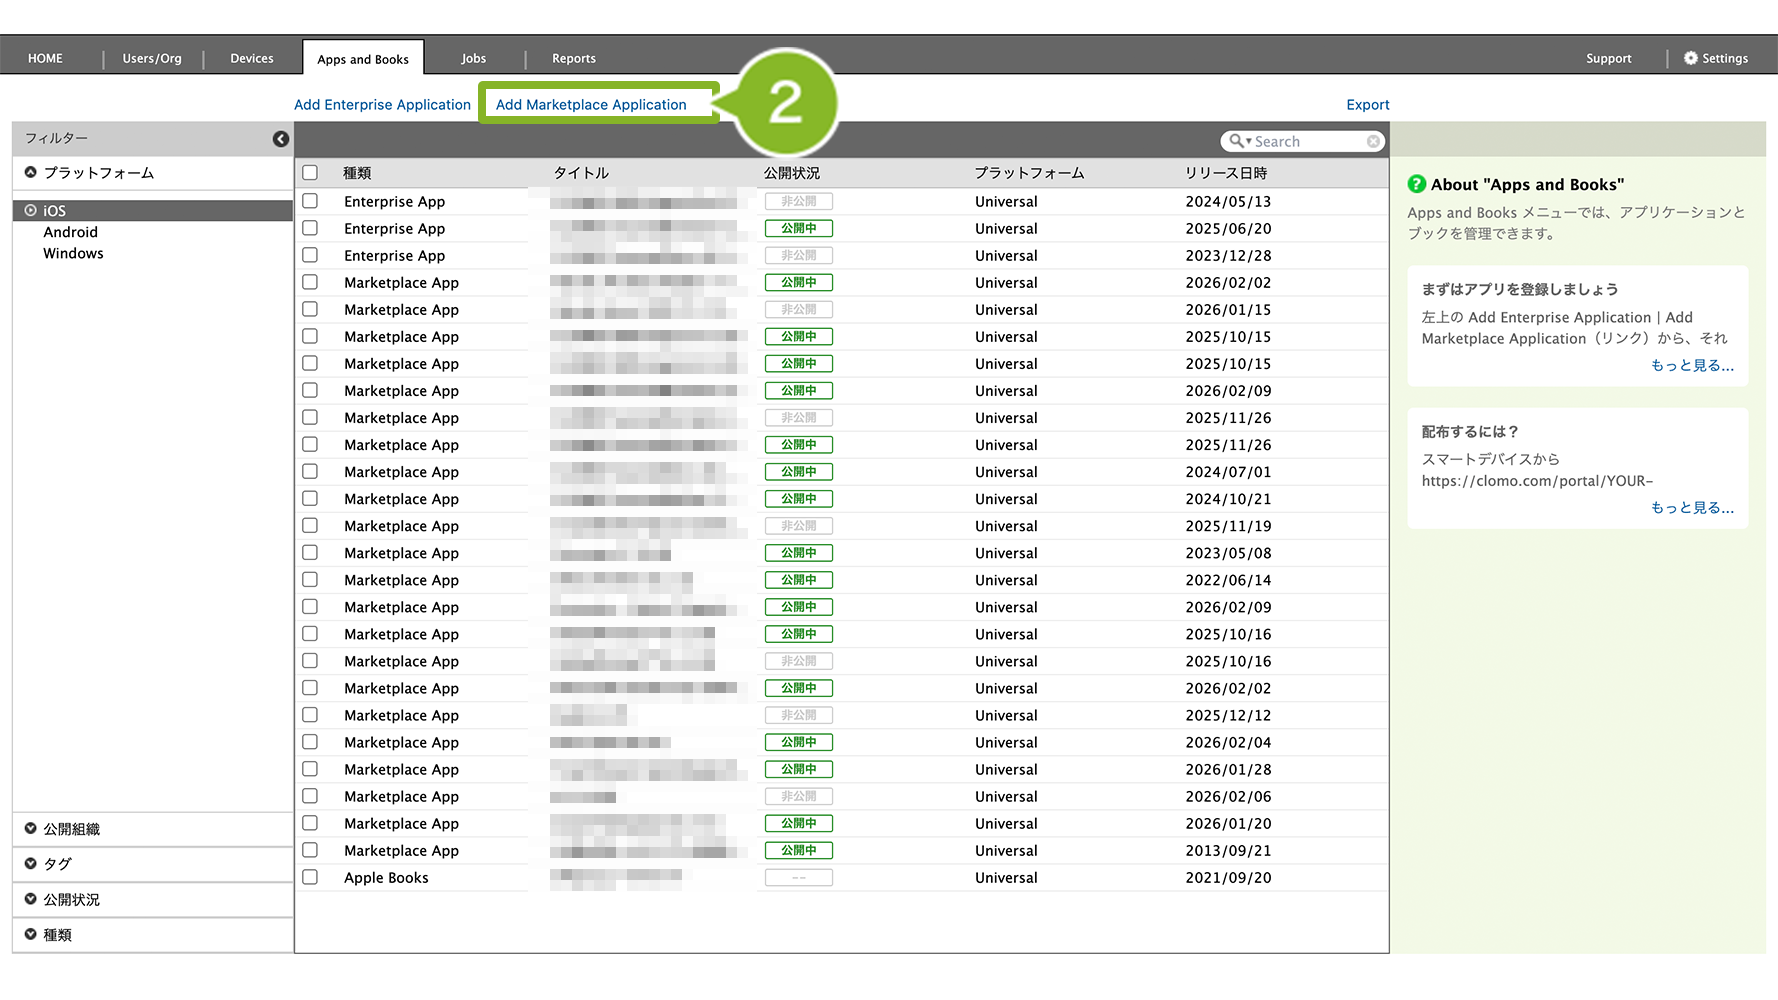Viewport: 1778px width, 1000px height.
Task: Clear the search field with X icon
Action: (x=1373, y=142)
